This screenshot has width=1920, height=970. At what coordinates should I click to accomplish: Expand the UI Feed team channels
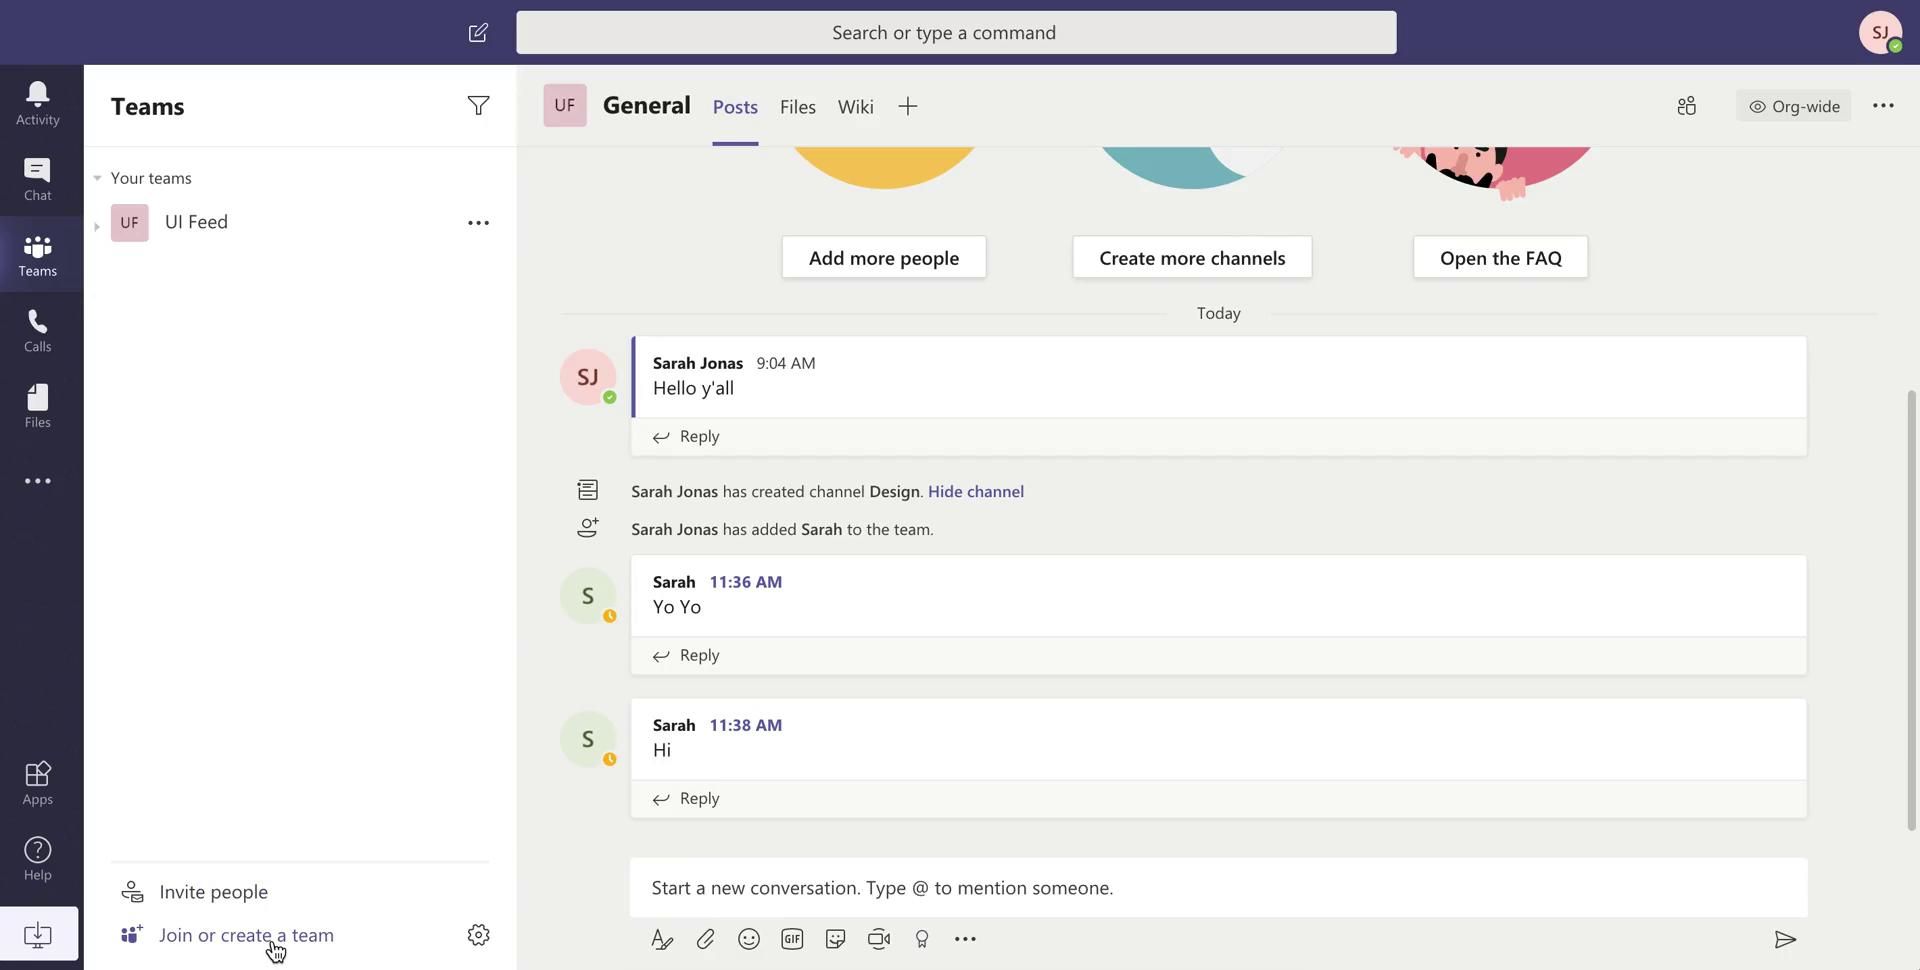point(97,226)
